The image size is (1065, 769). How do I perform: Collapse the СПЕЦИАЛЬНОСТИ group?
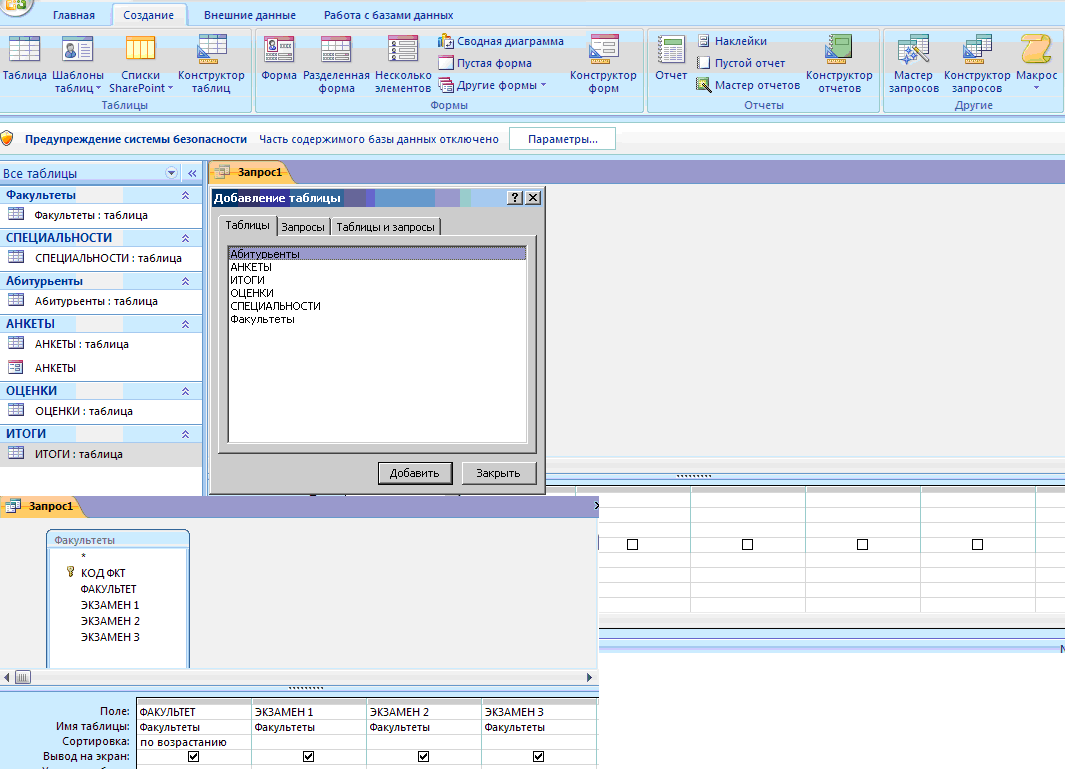[185, 238]
